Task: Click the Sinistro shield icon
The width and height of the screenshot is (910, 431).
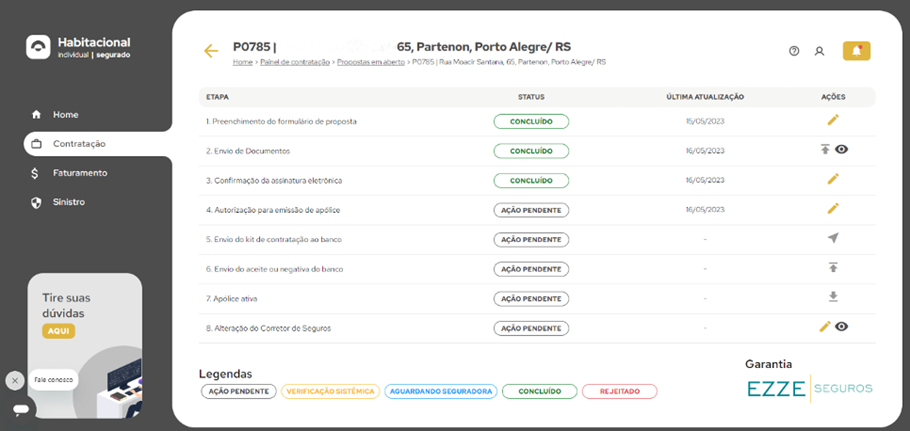Action: pyautogui.click(x=36, y=202)
